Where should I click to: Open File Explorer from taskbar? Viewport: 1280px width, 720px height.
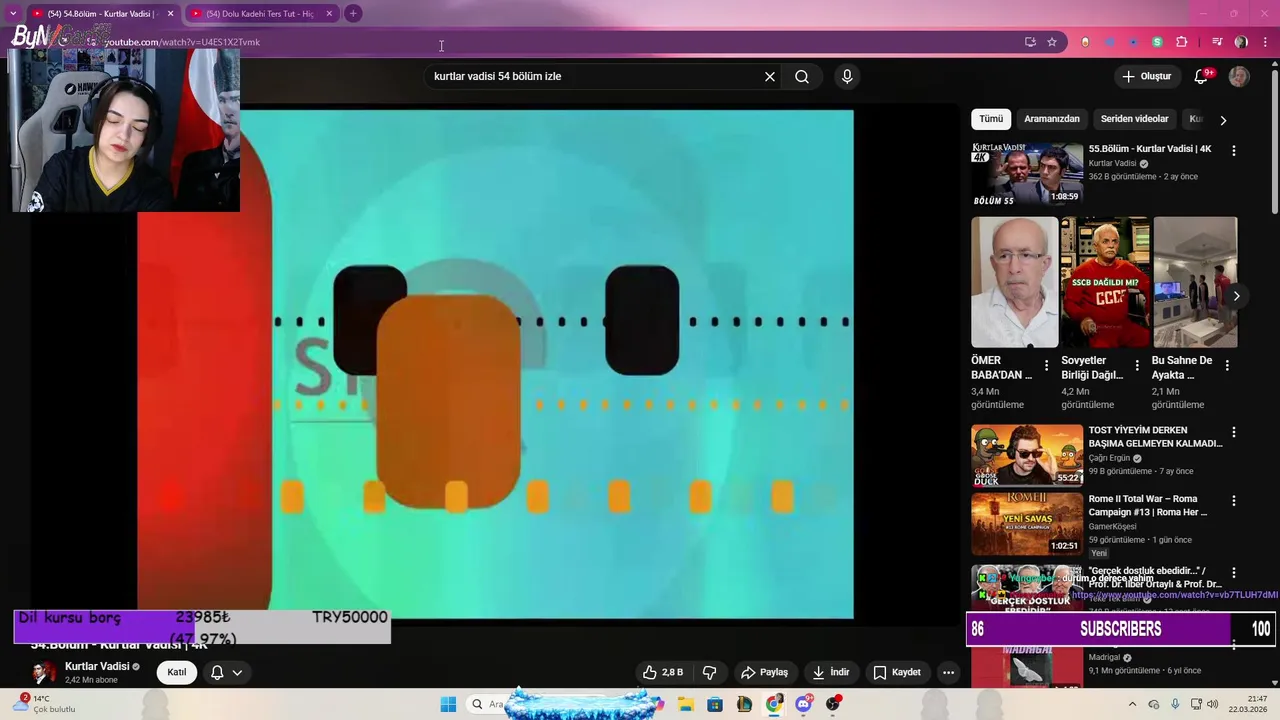tap(686, 704)
